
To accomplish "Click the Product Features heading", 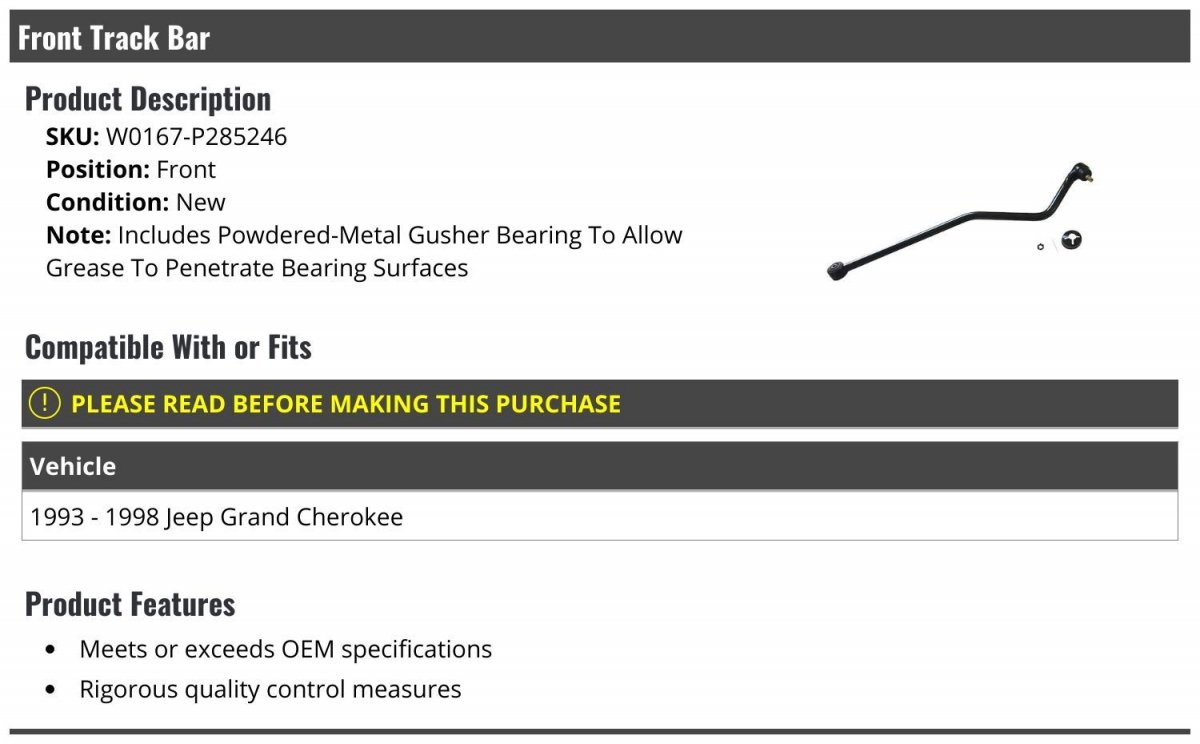I will 130,604.
